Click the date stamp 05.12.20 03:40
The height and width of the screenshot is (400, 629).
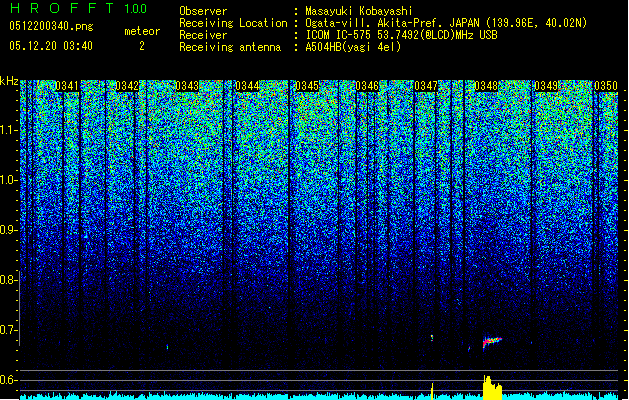tap(51, 46)
